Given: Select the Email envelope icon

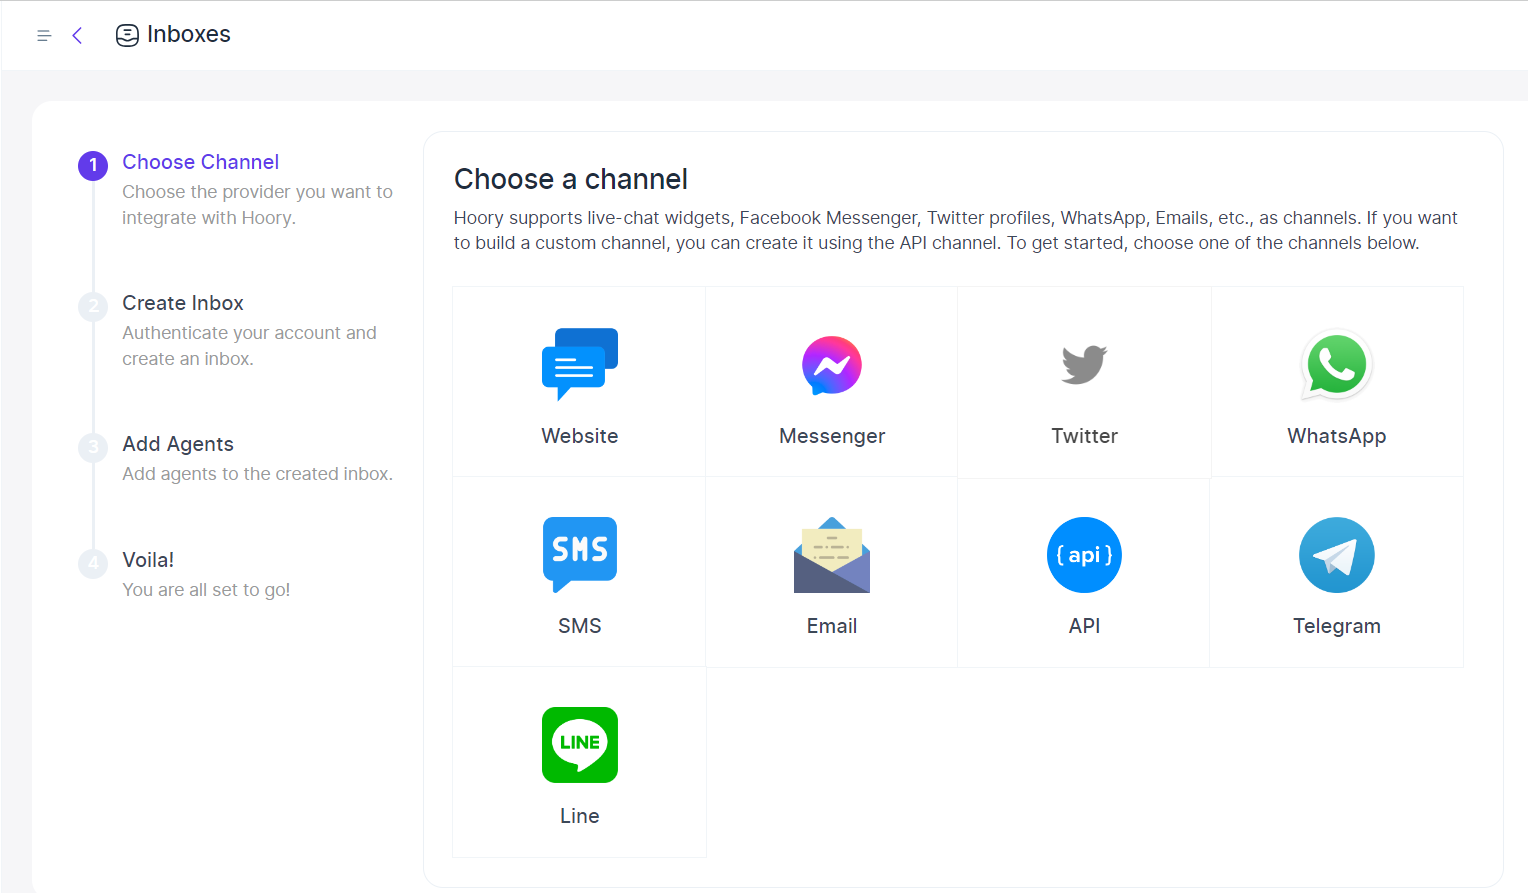Looking at the screenshot, I should (x=832, y=555).
